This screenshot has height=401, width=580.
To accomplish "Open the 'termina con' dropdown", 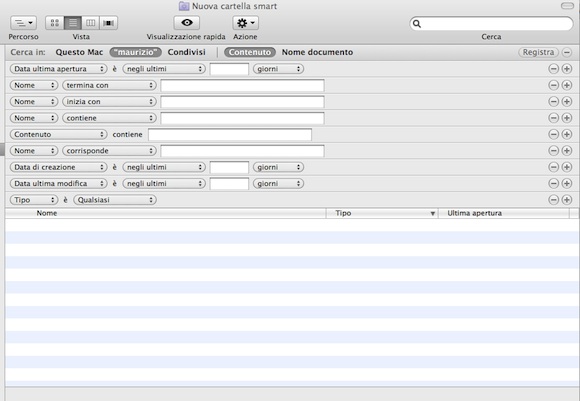I will pos(109,85).
